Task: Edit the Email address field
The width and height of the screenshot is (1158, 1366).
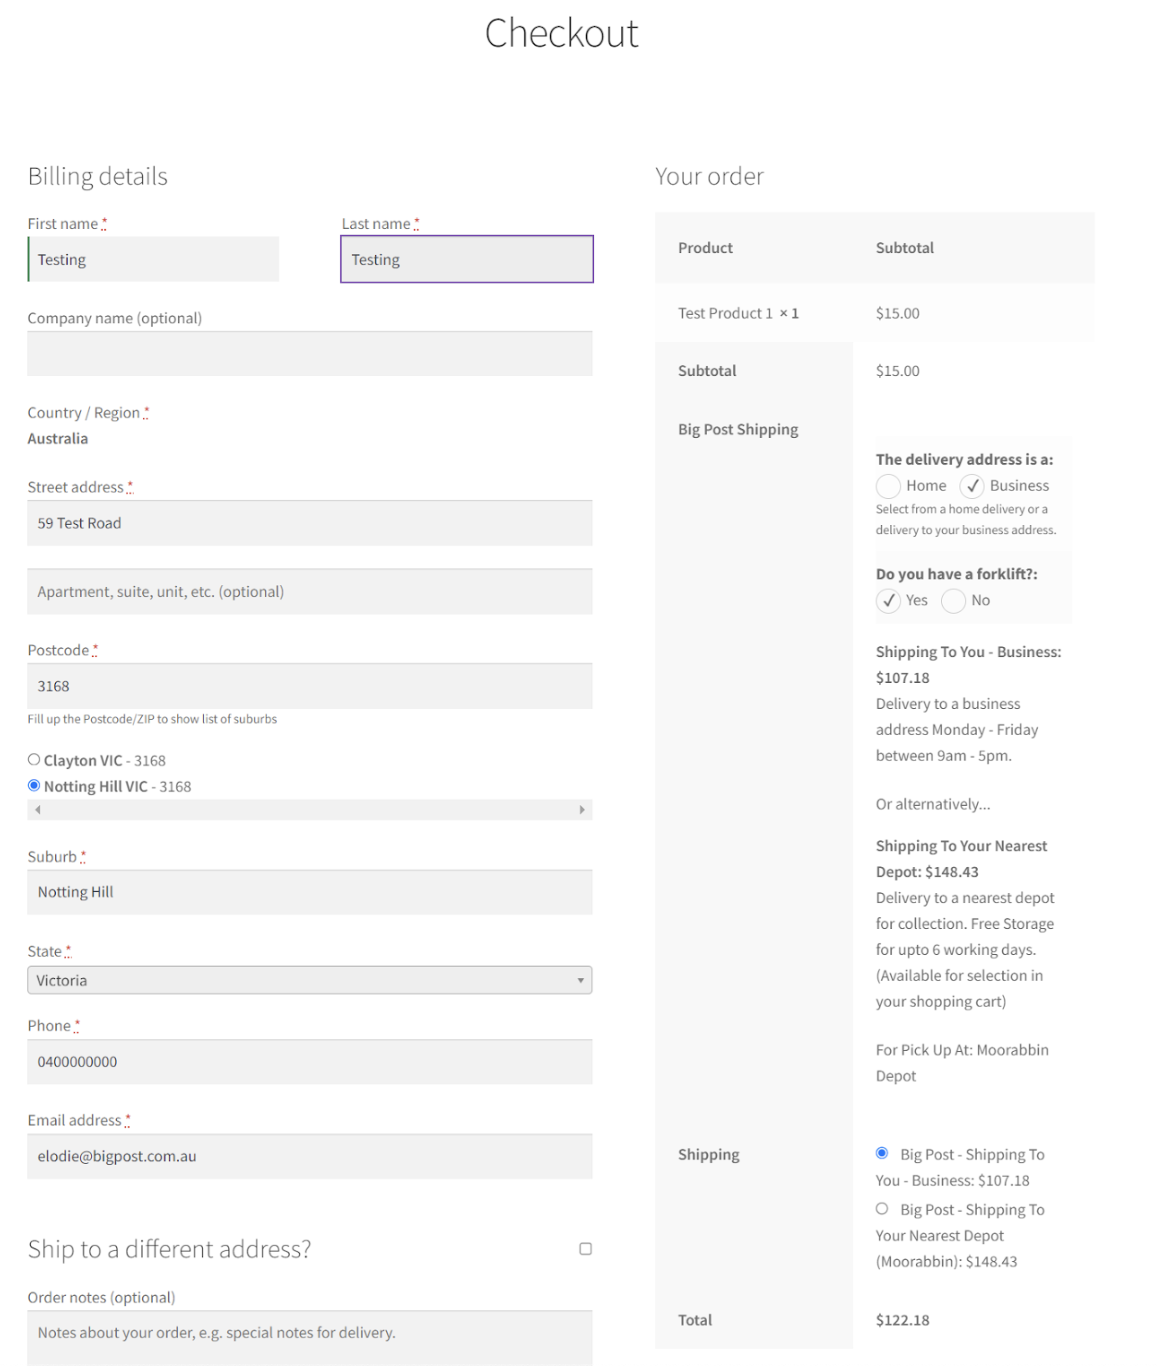Action: 310,1156
